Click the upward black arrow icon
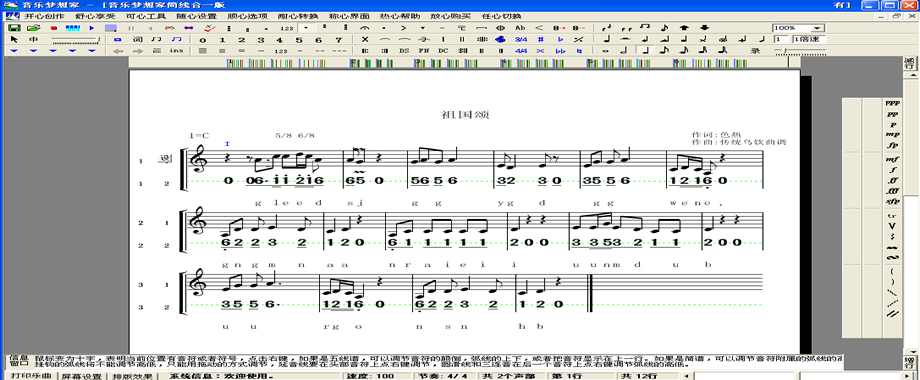Viewport: 920px width, 380px height. coord(684,28)
